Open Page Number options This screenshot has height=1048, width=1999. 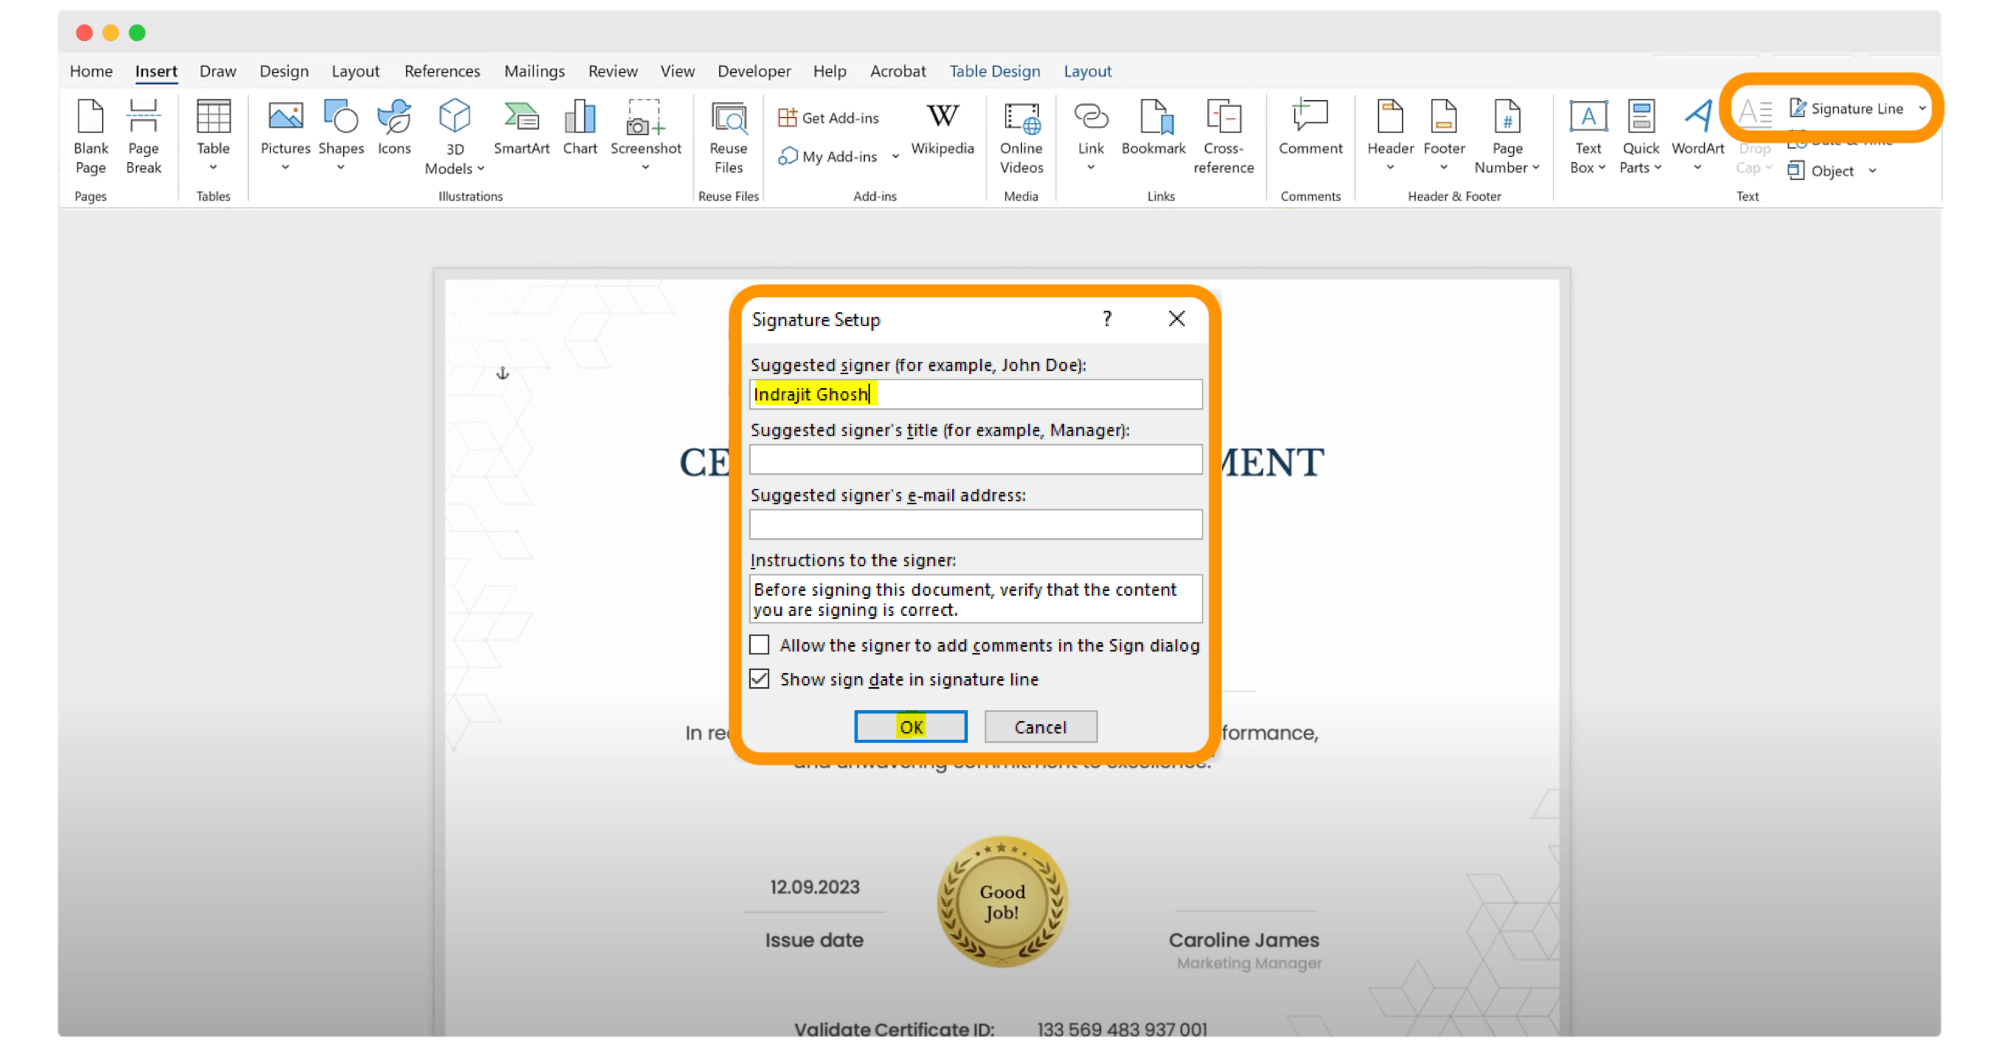click(x=1507, y=137)
